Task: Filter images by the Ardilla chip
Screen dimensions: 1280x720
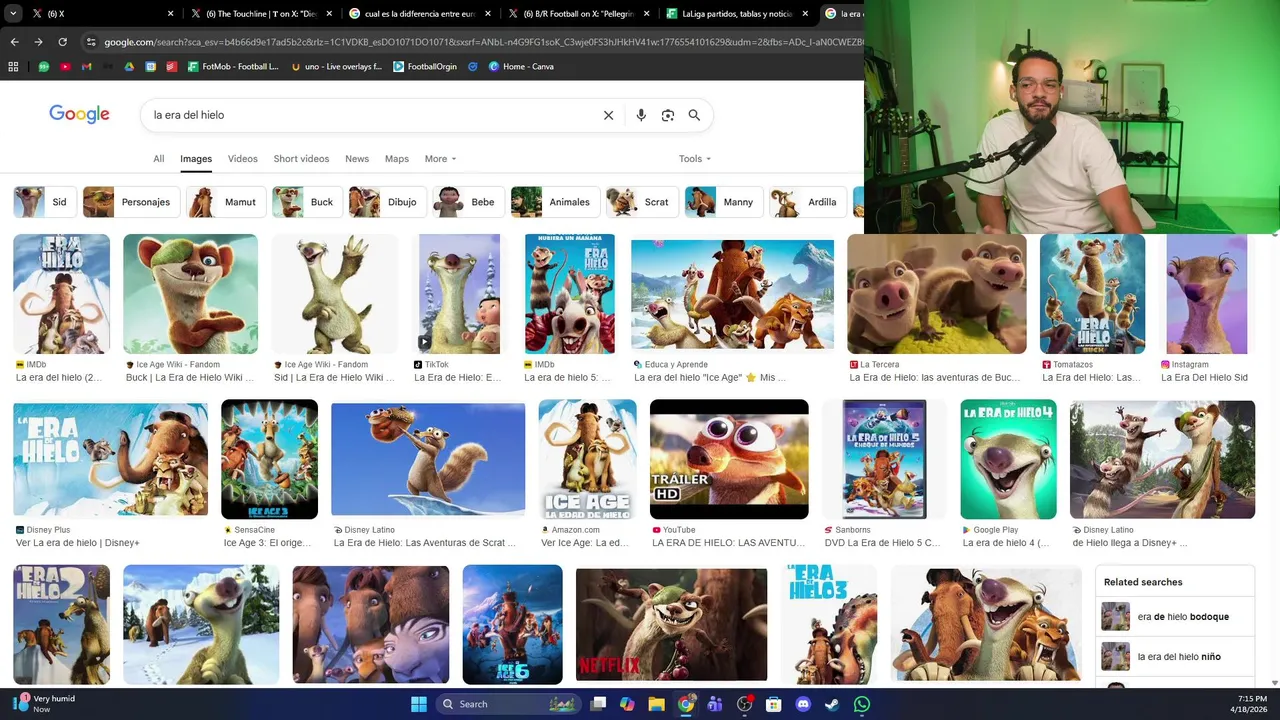Action: [808, 202]
